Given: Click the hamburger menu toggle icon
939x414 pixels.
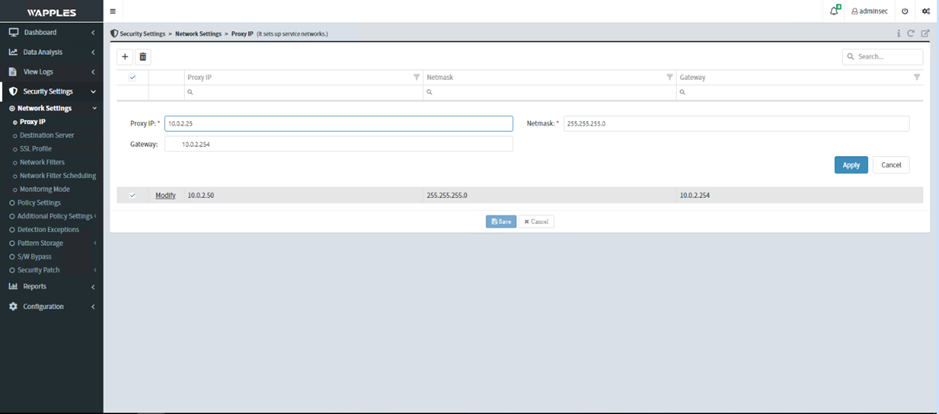Looking at the screenshot, I should pos(113,11).
